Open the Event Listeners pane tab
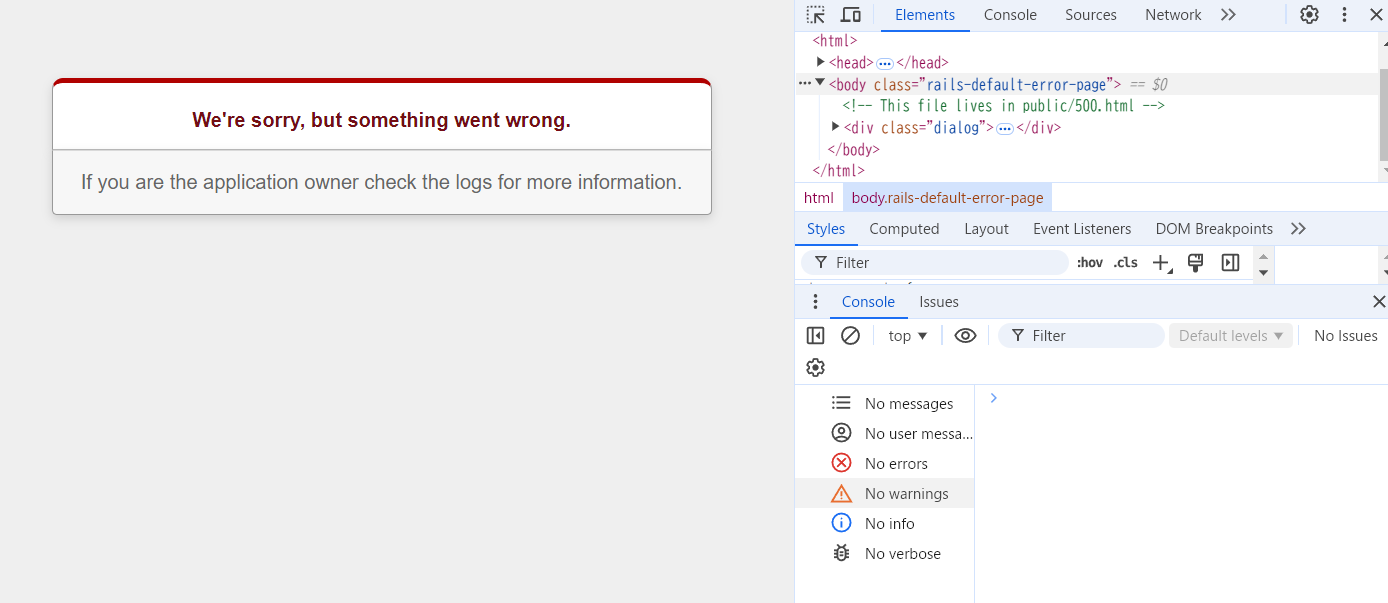Screen dimensions: 1388x603 tap(1082, 229)
